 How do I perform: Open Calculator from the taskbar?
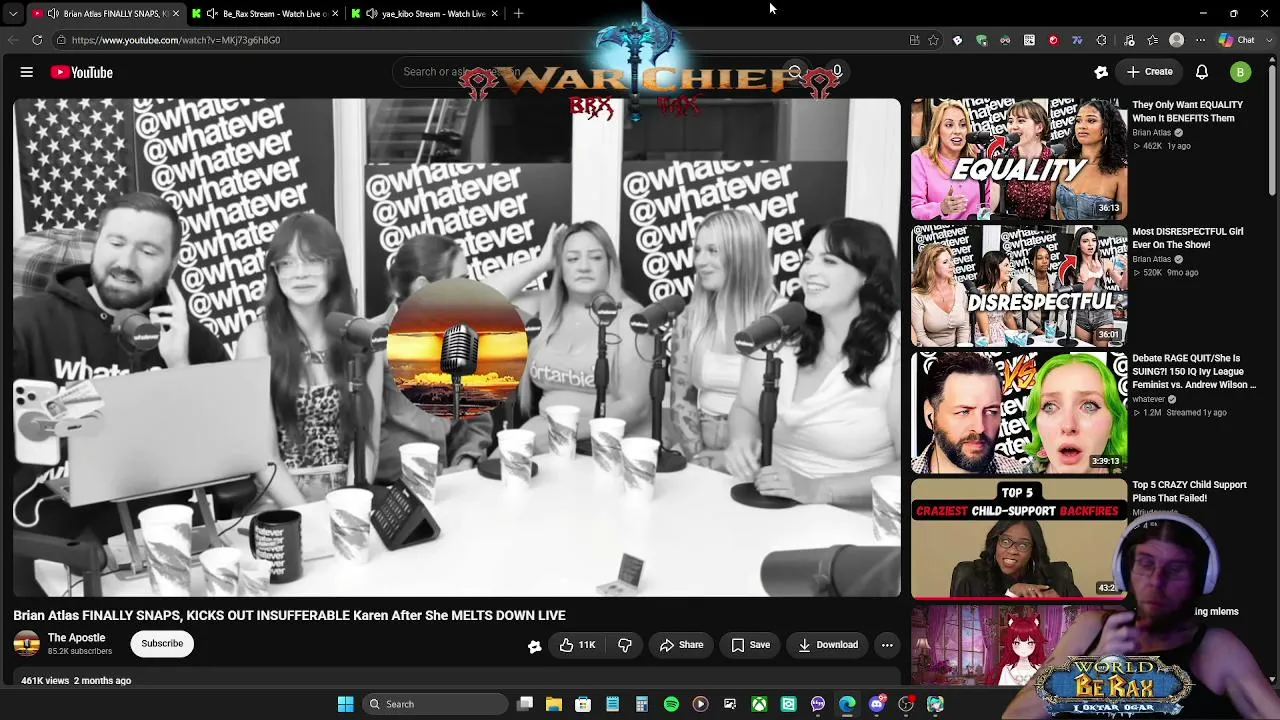(x=642, y=704)
